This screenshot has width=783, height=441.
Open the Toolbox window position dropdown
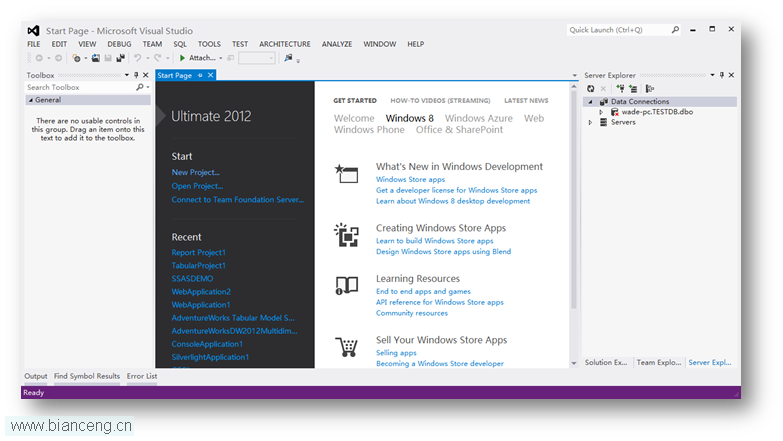127,75
